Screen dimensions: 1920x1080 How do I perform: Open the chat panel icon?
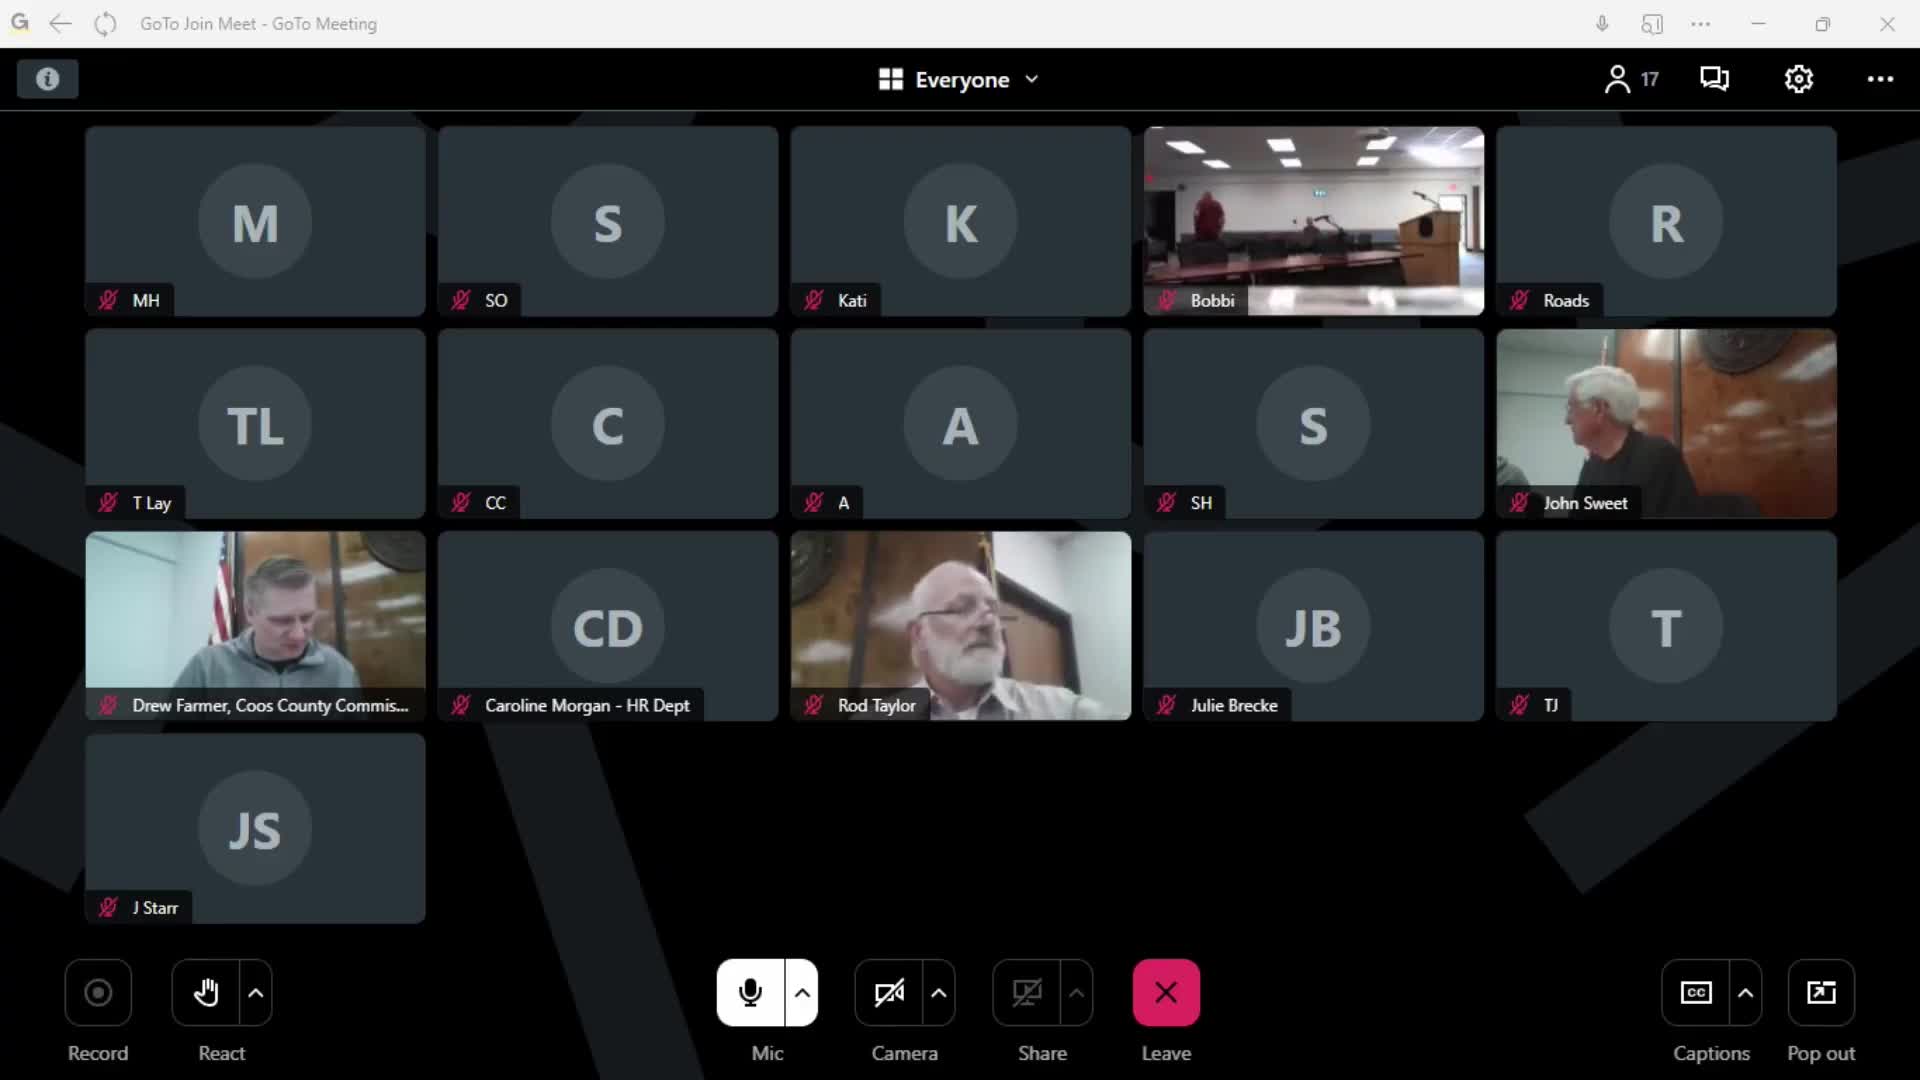coord(1714,79)
